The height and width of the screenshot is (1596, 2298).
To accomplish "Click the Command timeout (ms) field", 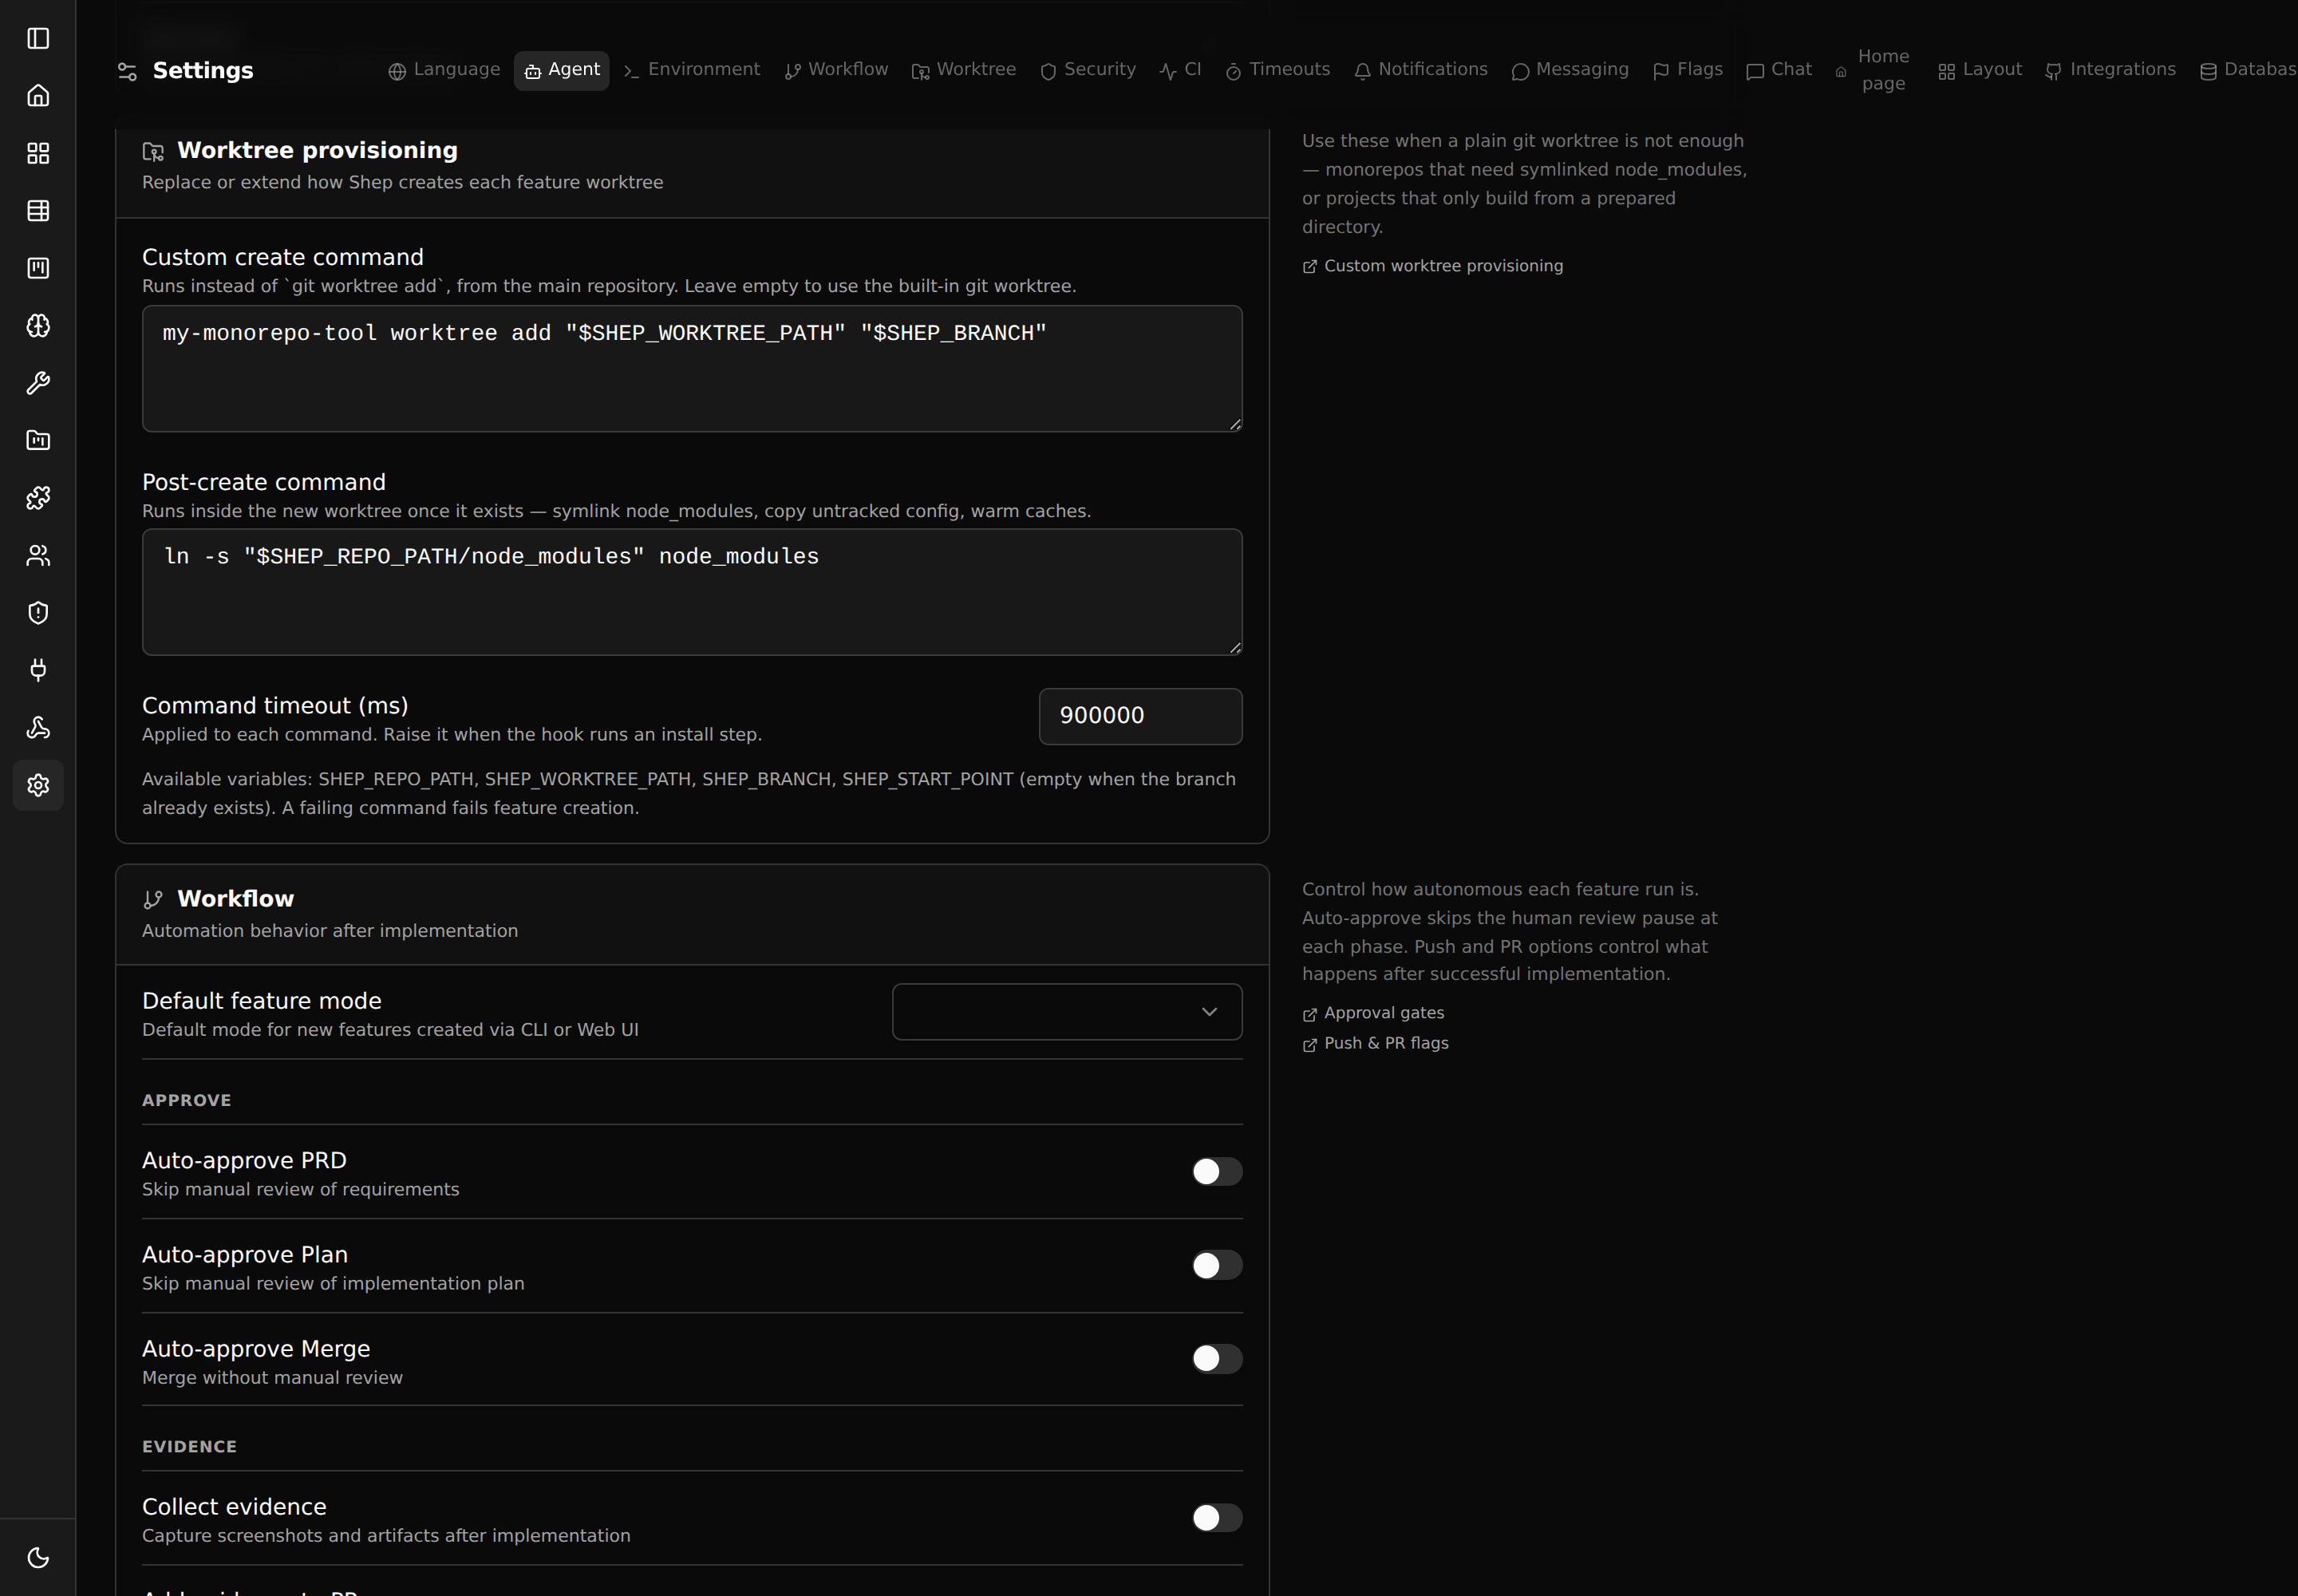I will point(1140,716).
